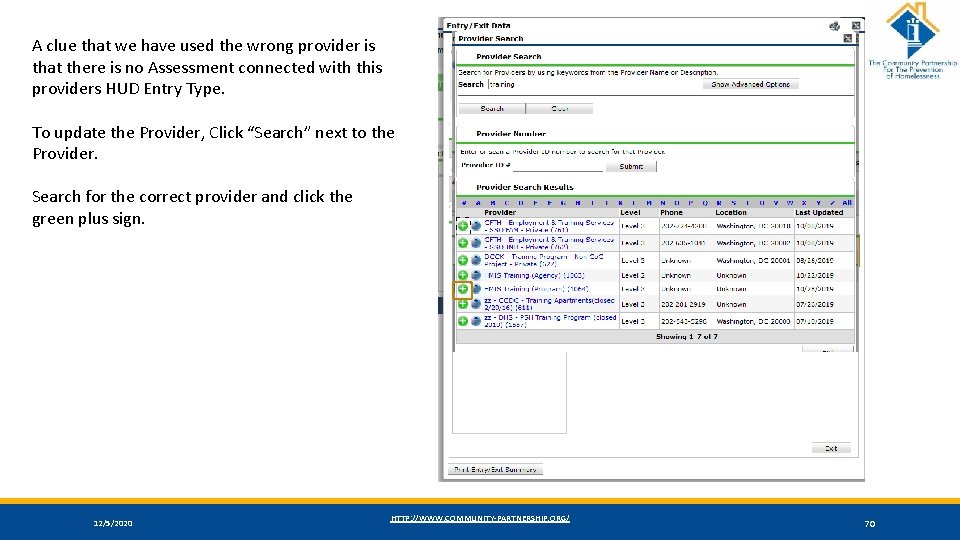Open globe icon for zz DHS FSH Training
Viewport: 960px width, 540px height.
tap(476, 321)
